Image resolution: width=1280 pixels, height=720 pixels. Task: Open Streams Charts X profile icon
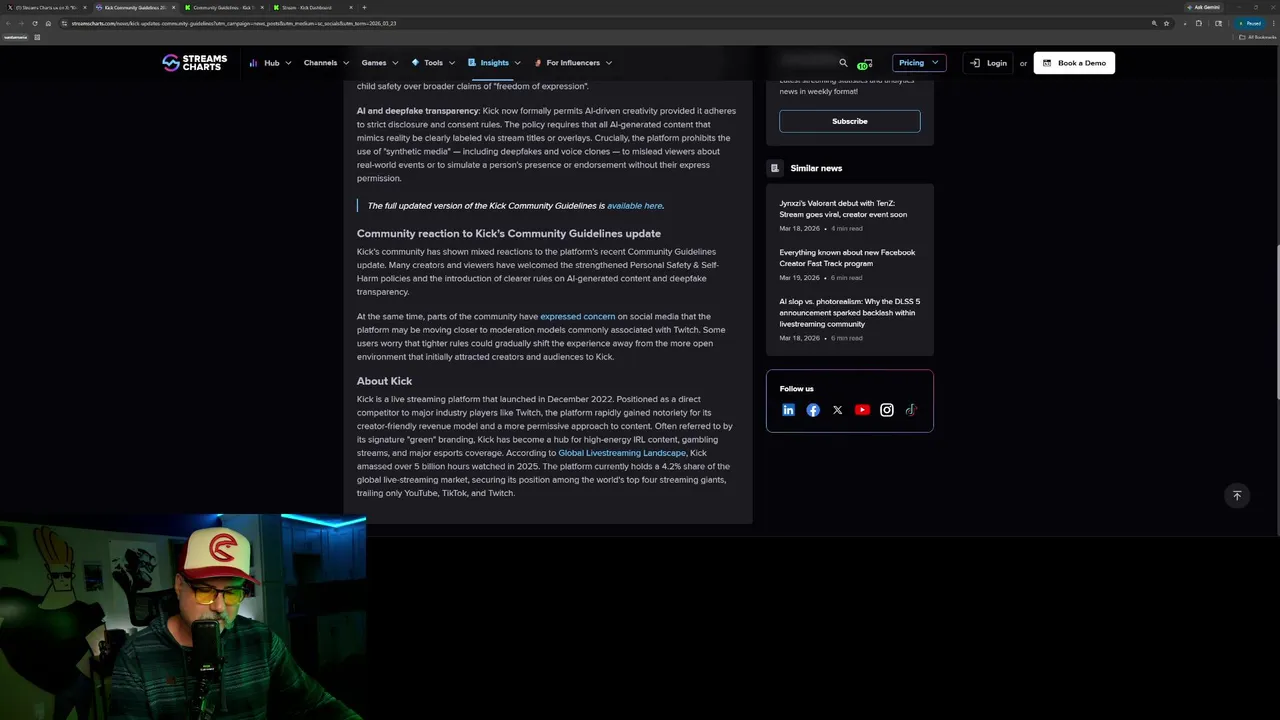pyautogui.click(x=838, y=410)
